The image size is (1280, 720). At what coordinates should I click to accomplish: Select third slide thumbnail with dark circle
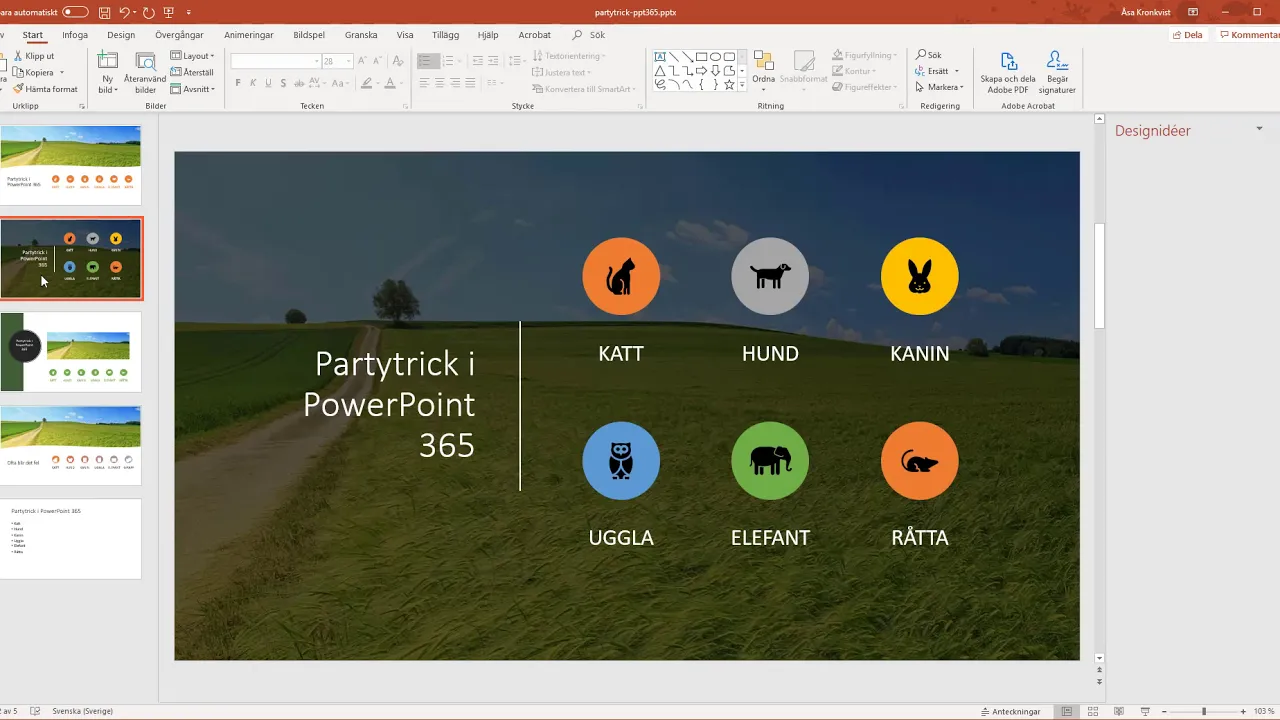(71, 352)
